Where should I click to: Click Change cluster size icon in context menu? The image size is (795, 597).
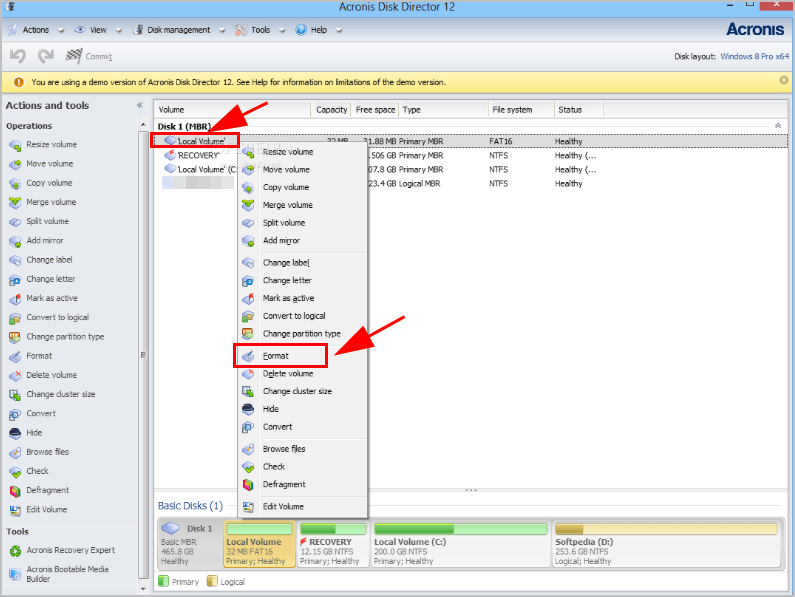[248, 392]
